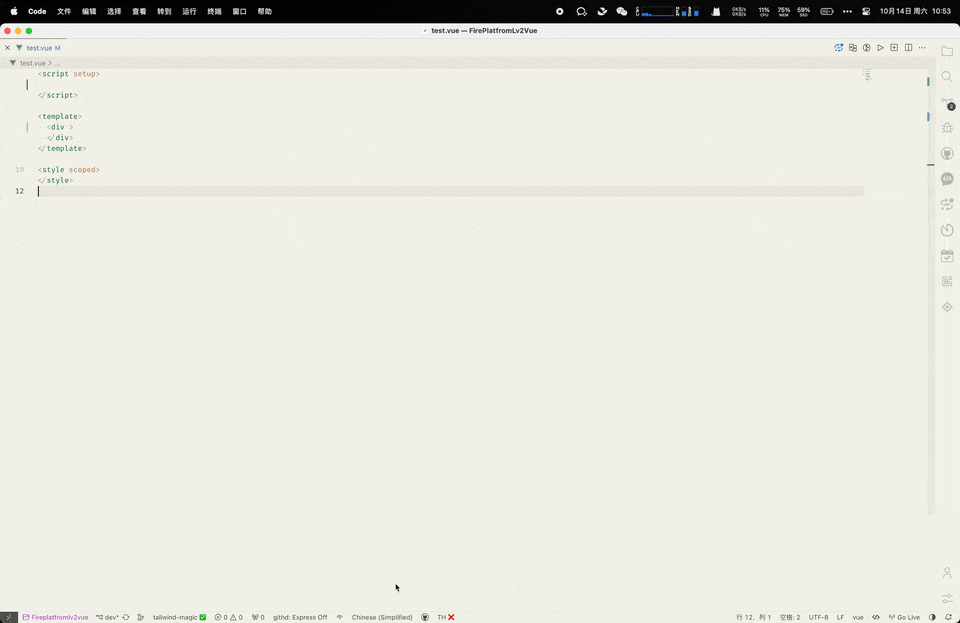Toggle tailwind-magic in the status bar

tap(179, 617)
